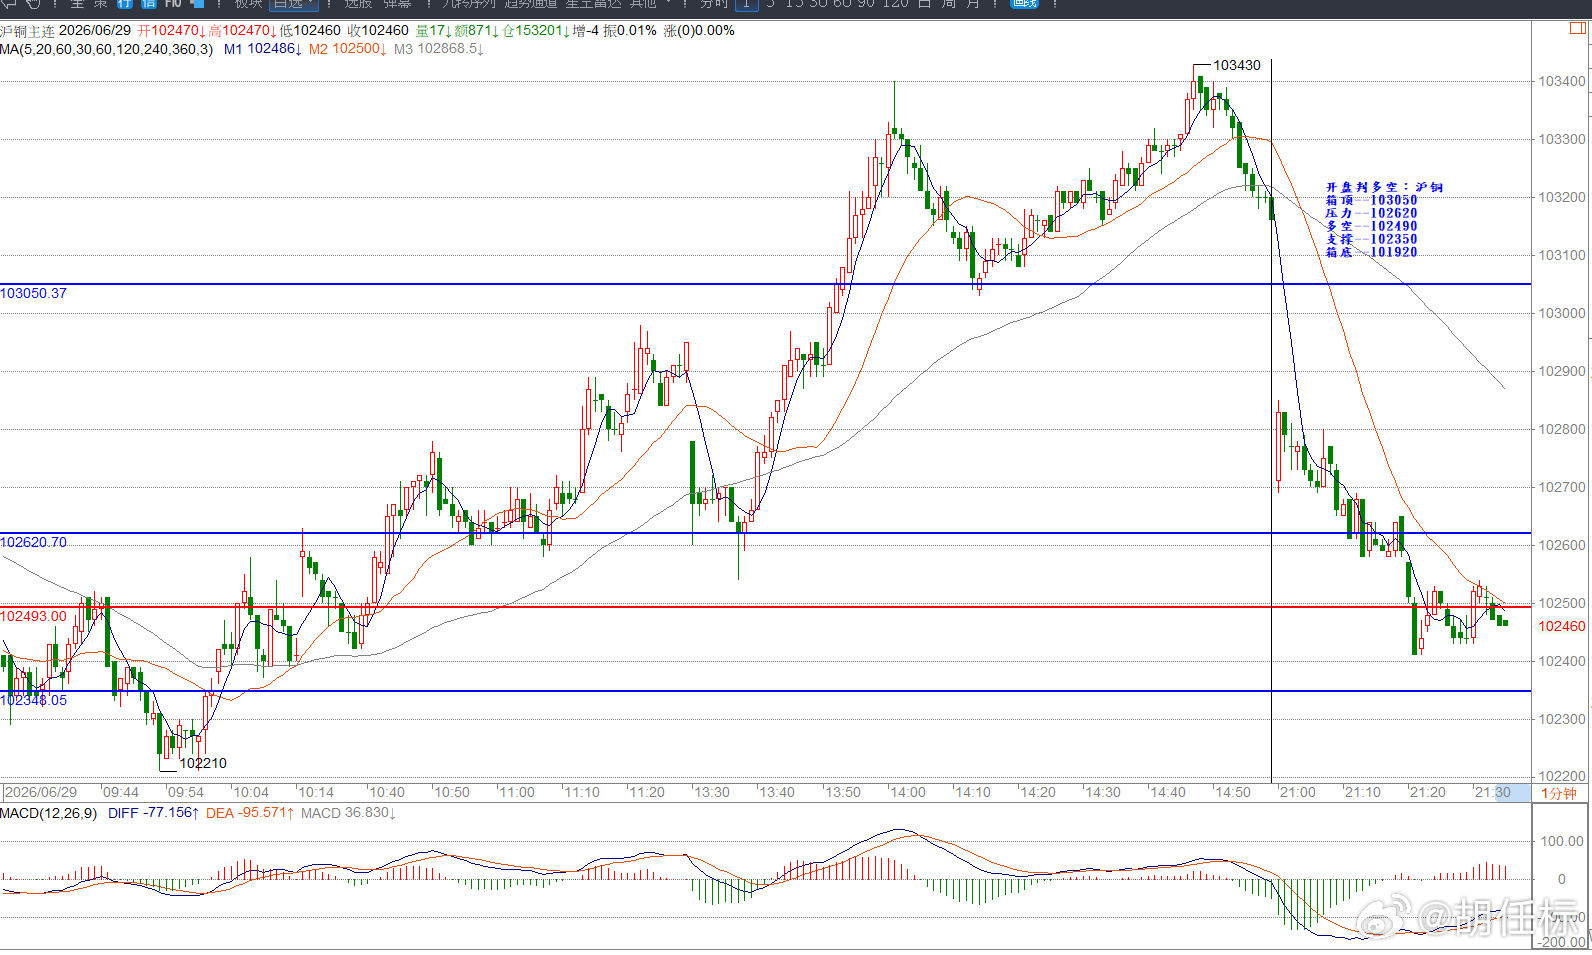Select the 102348.05 horizontal line label
This screenshot has width=1592, height=955.
[x=34, y=700]
